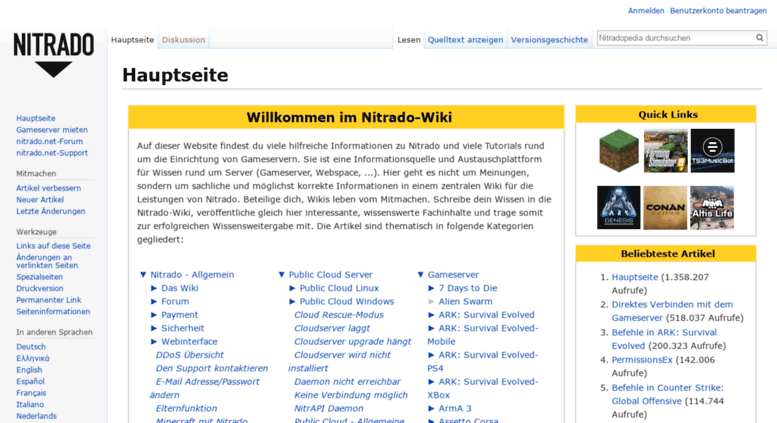Open Druckversion sidebar link
The height and width of the screenshot is (423, 777).
click(40, 288)
